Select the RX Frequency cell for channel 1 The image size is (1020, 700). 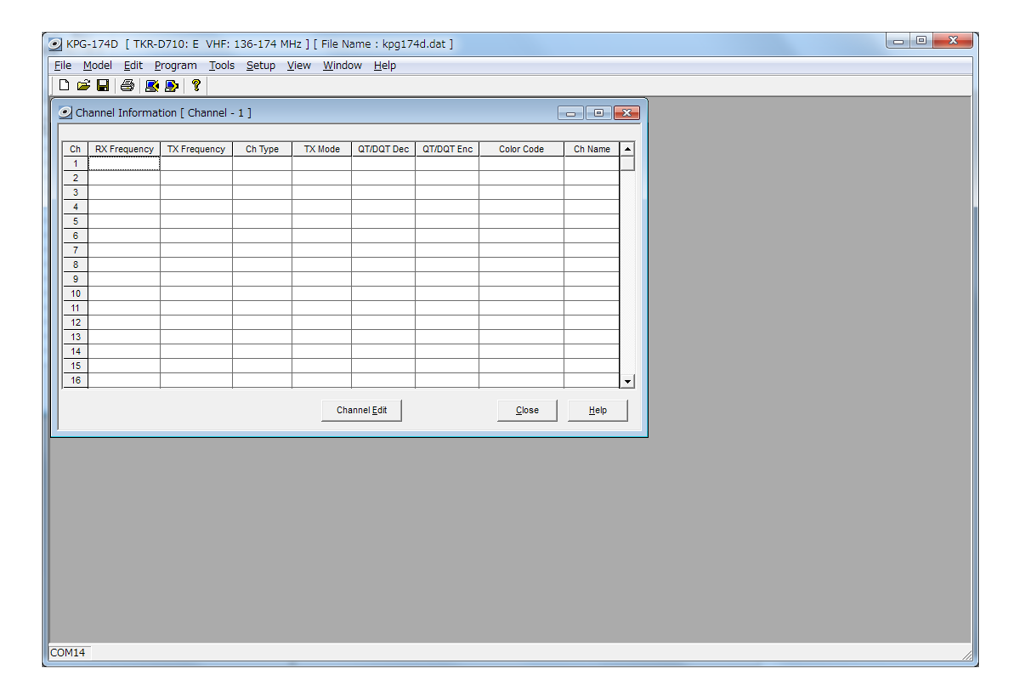(x=124, y=163)
